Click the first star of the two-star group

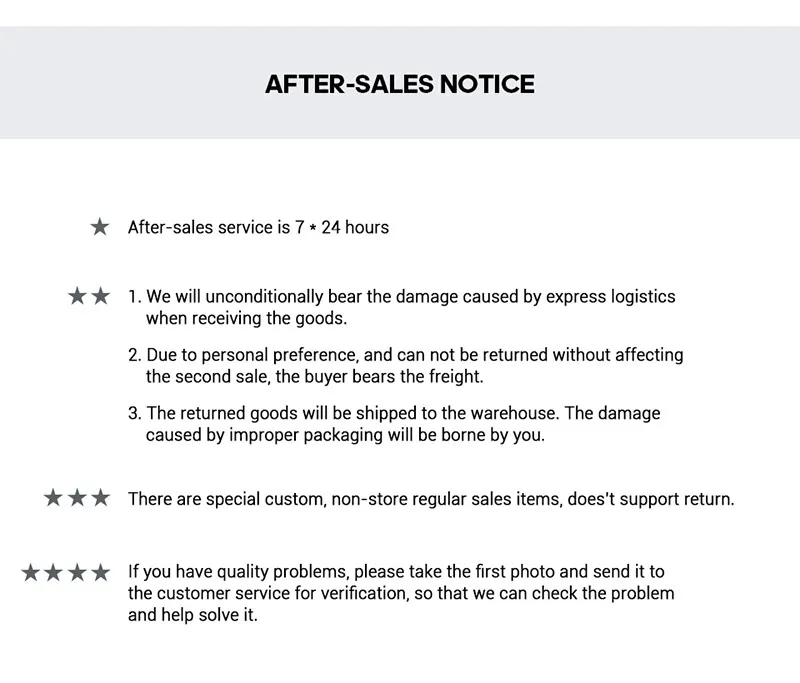[77, 295]
